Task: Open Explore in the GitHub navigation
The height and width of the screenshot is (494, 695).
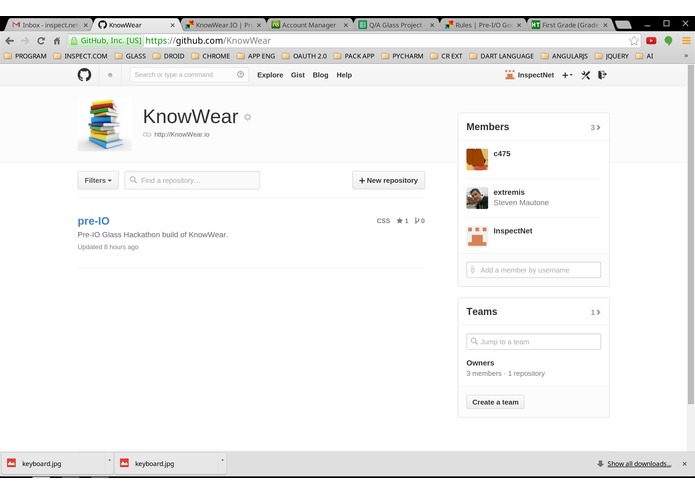Action: [x=270, y=75]
